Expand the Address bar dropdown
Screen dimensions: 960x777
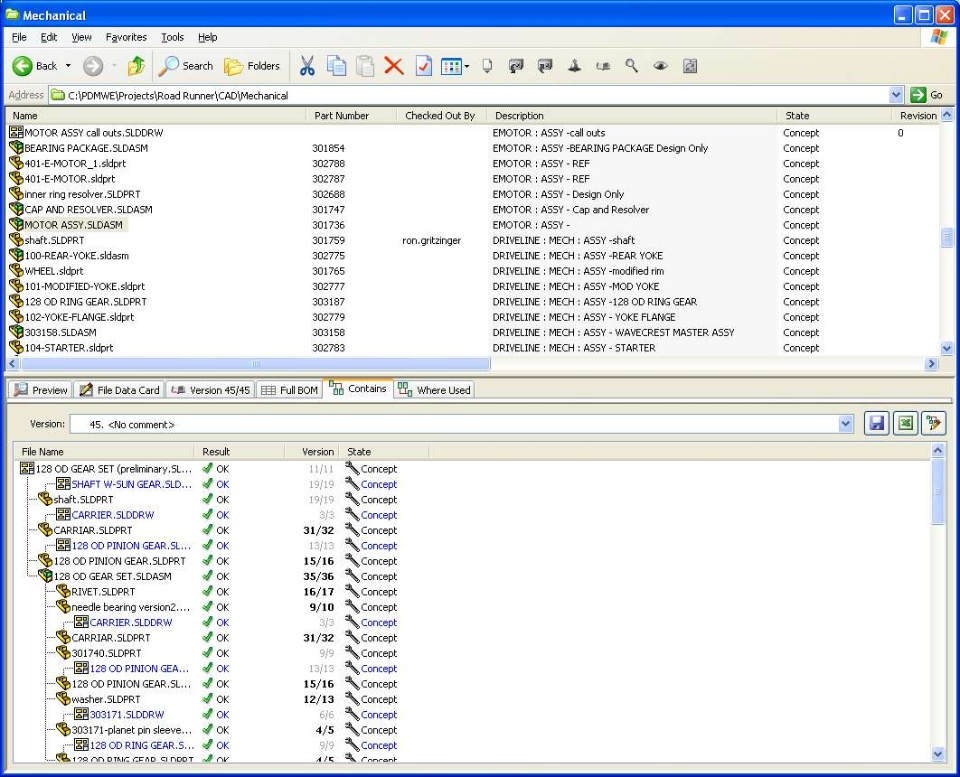pyautogui.click(x=896, y=95)
